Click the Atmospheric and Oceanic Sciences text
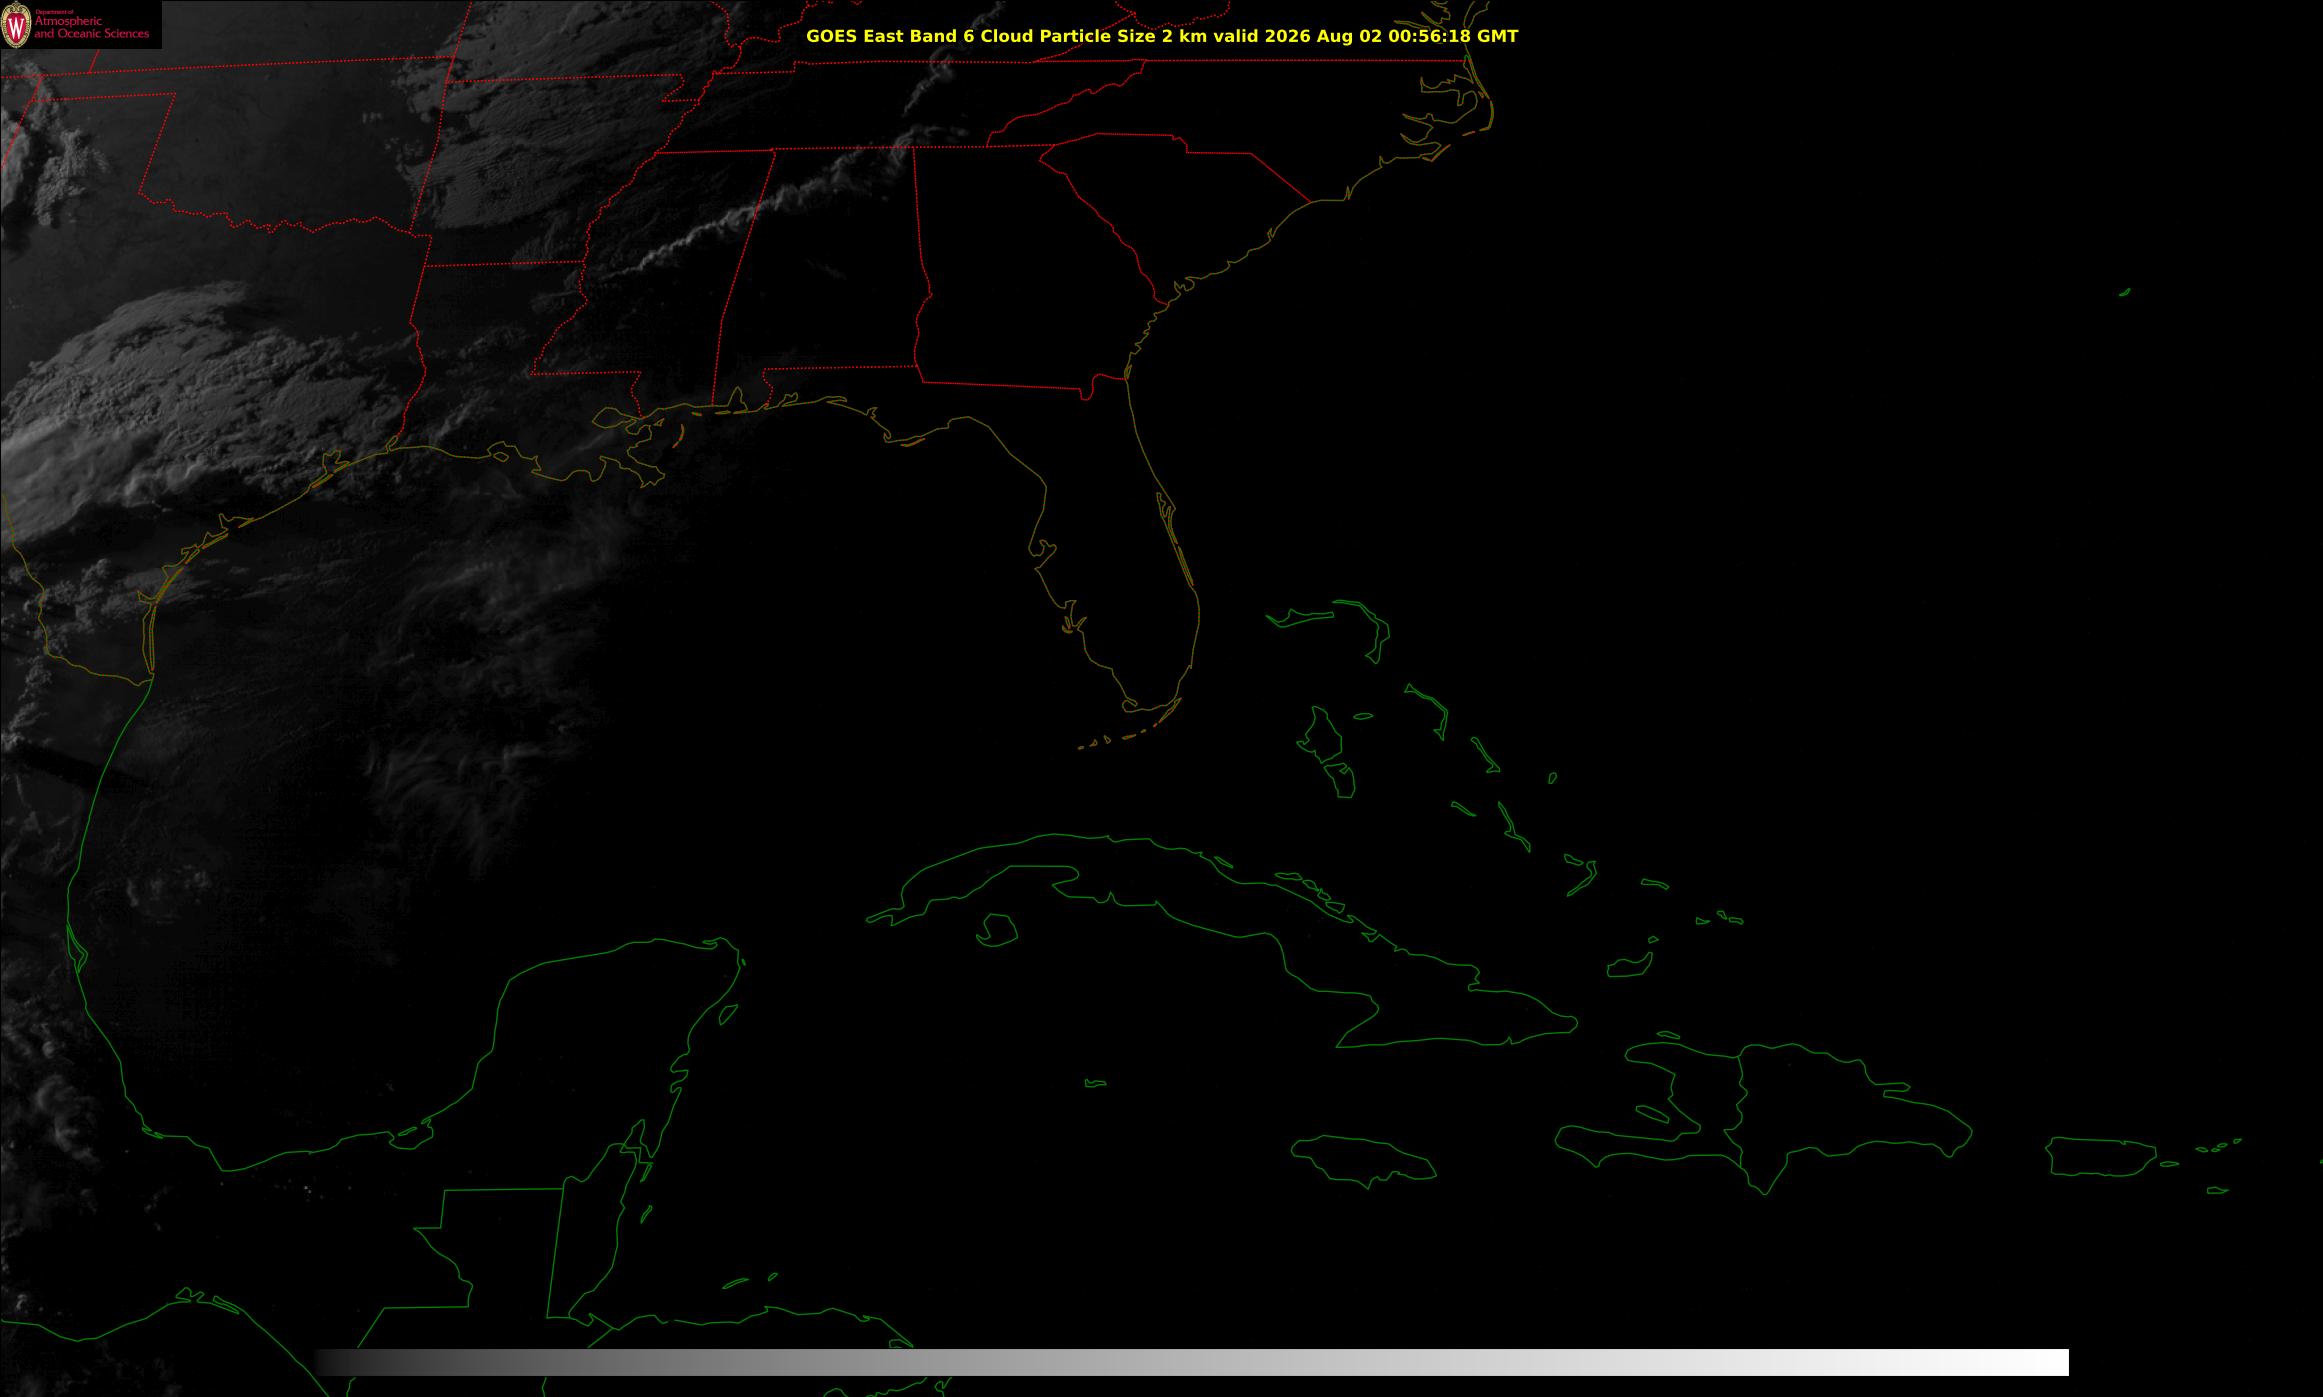This screenshot has height=1397, width=2323. coord(92,28)
